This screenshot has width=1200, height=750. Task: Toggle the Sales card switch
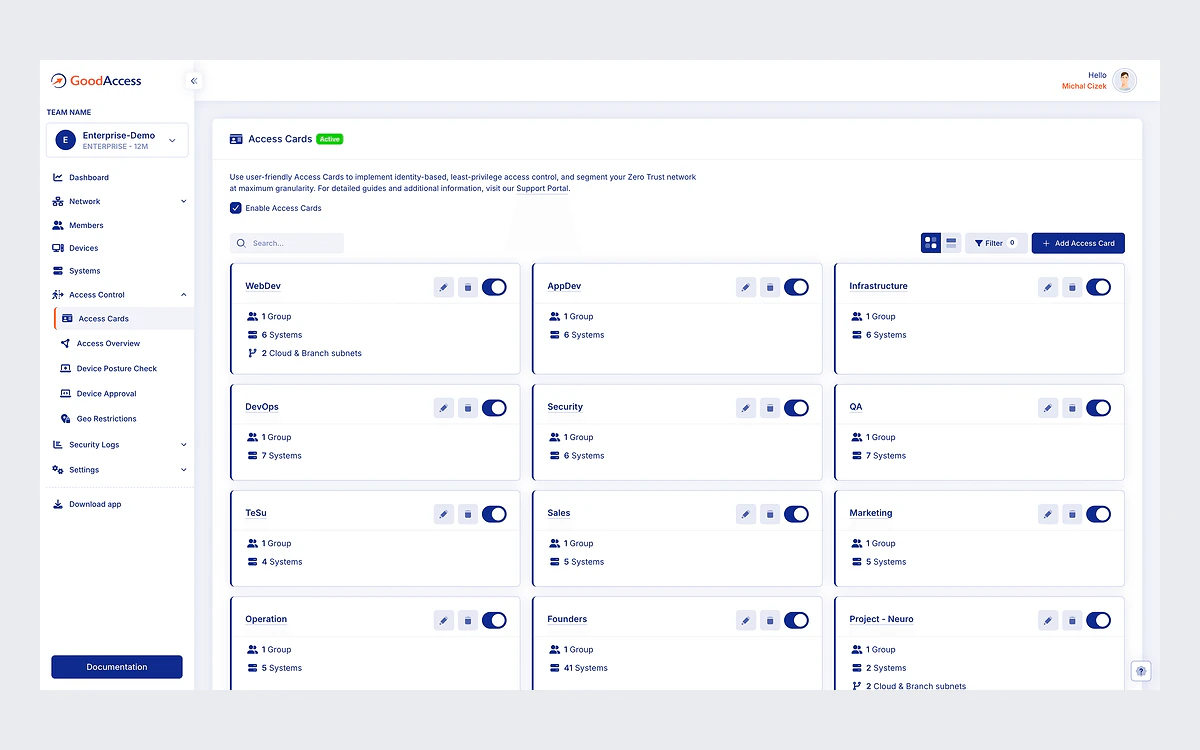796,514
